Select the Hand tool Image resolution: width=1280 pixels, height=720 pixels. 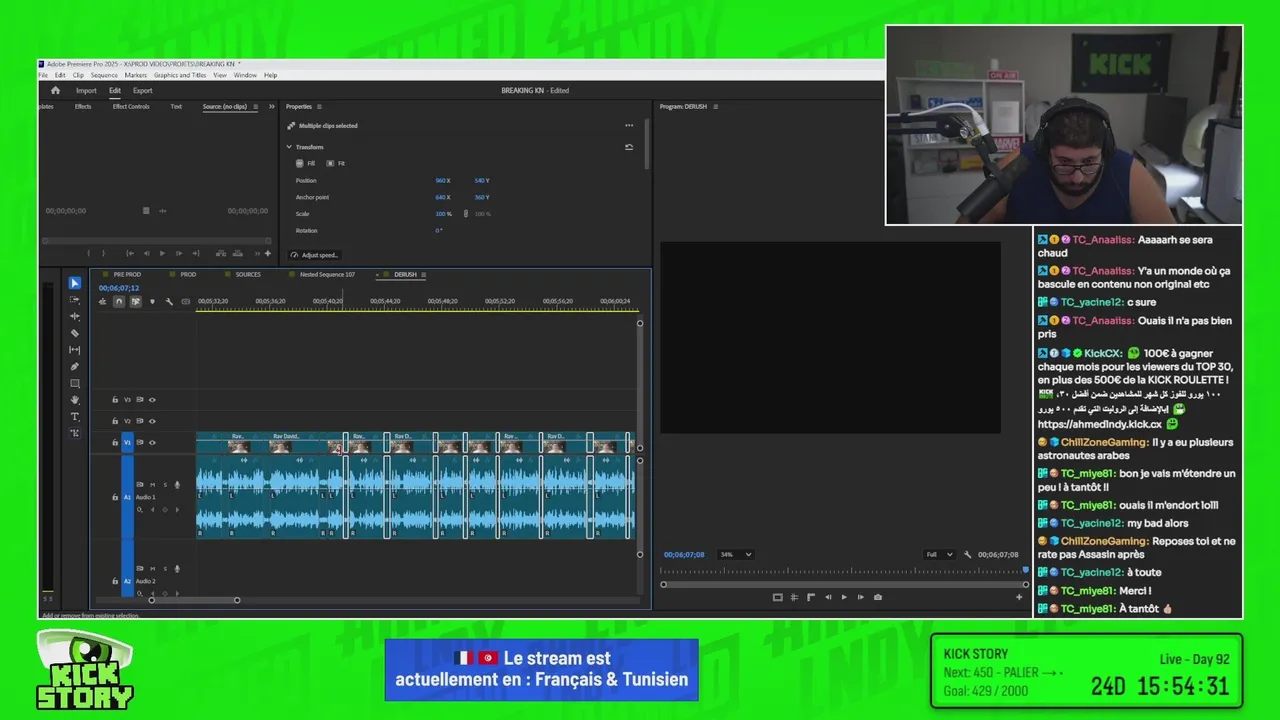pyautogui.click(x=75, y=400)
